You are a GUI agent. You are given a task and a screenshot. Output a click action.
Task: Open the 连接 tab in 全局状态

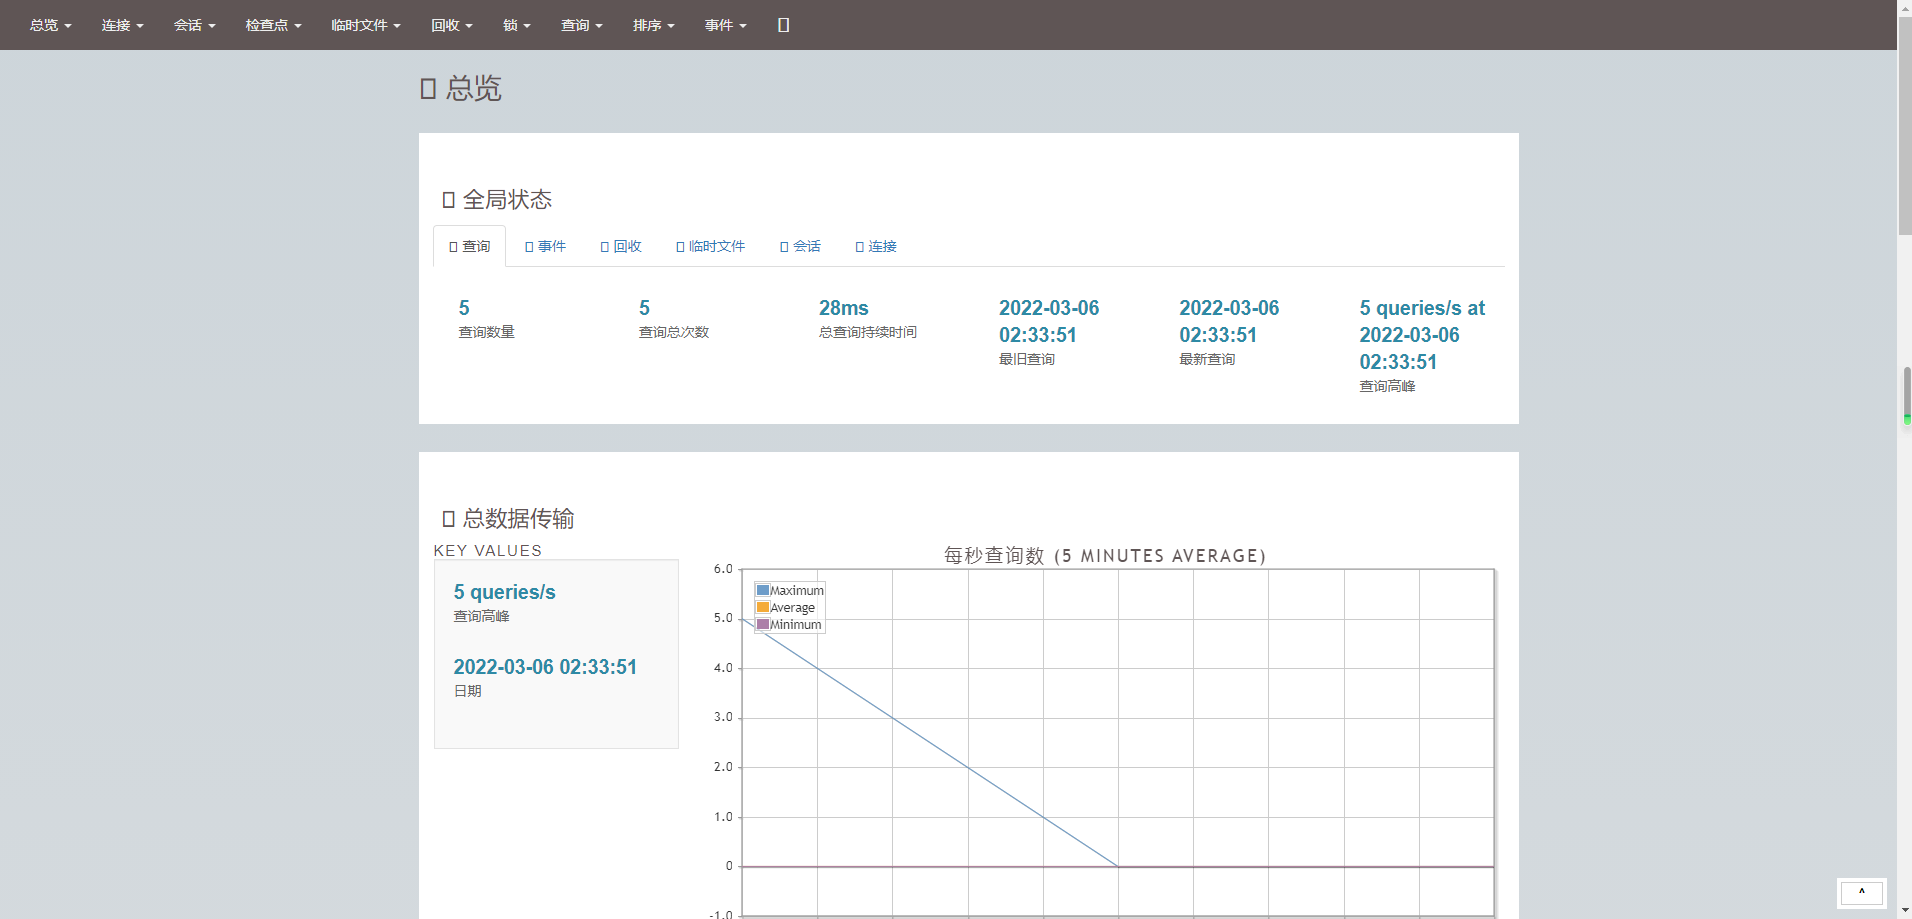(x=876, y=246)
